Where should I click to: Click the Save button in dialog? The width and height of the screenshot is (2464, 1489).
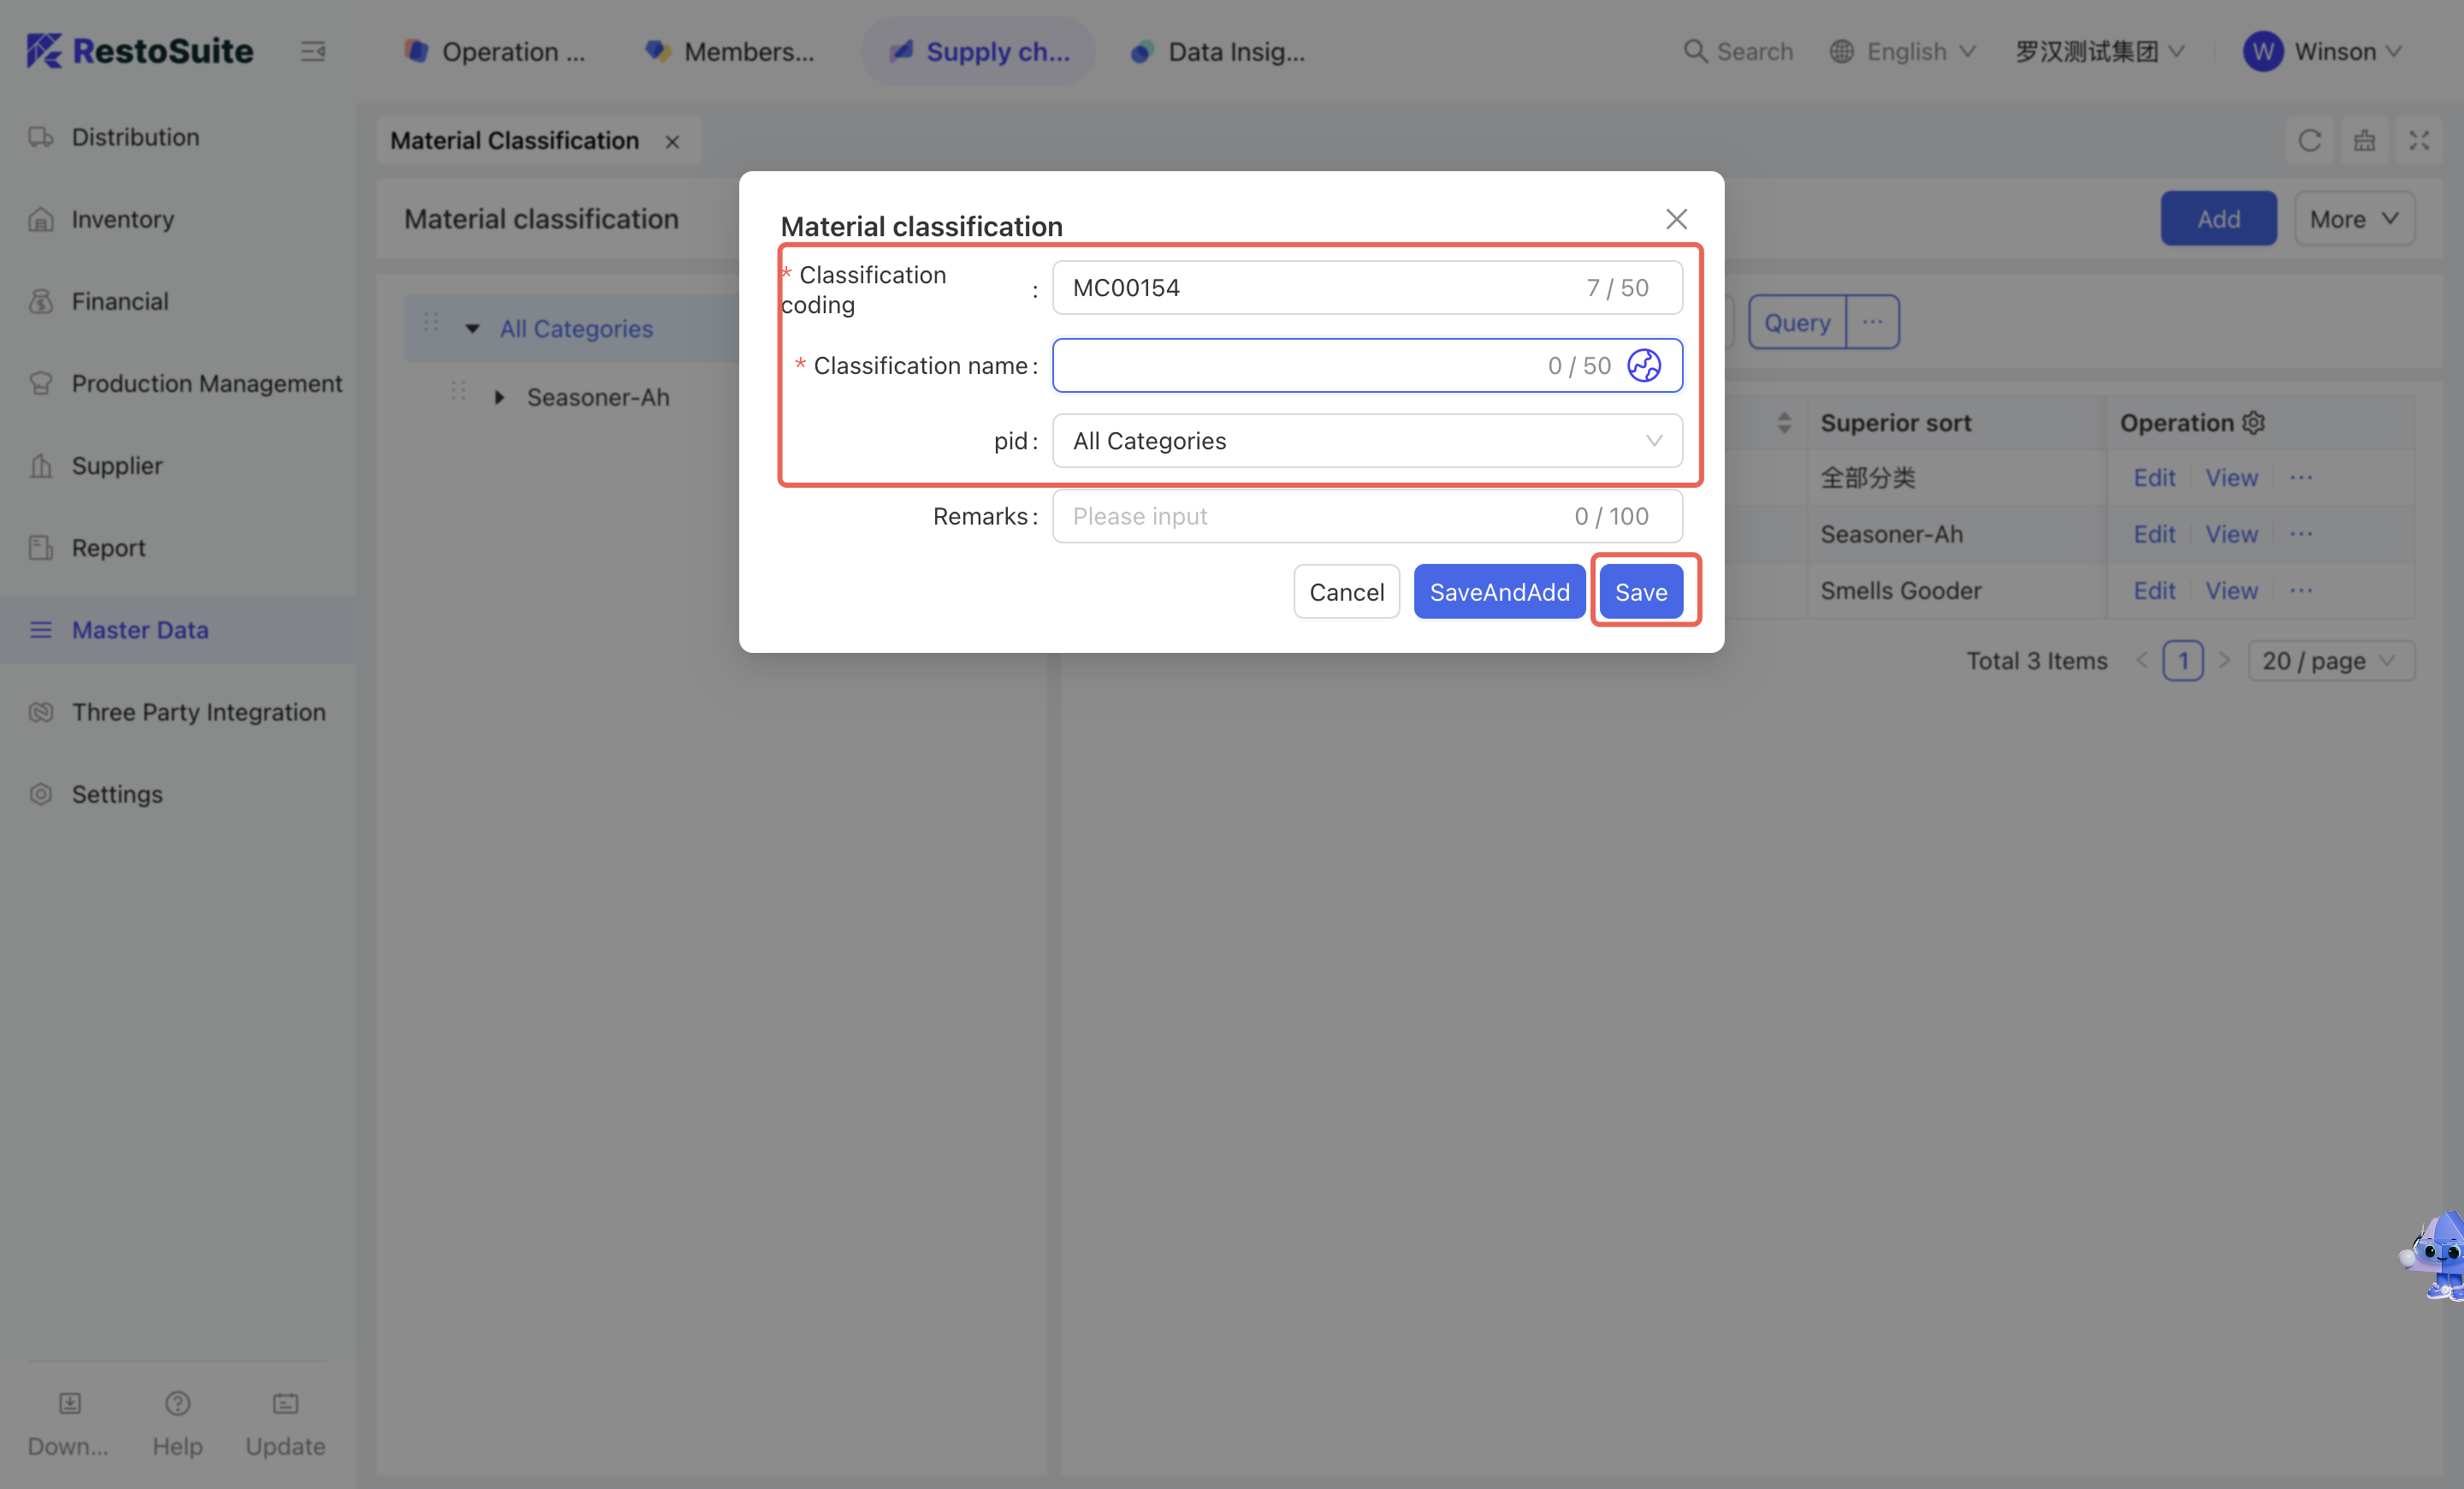1640,592
